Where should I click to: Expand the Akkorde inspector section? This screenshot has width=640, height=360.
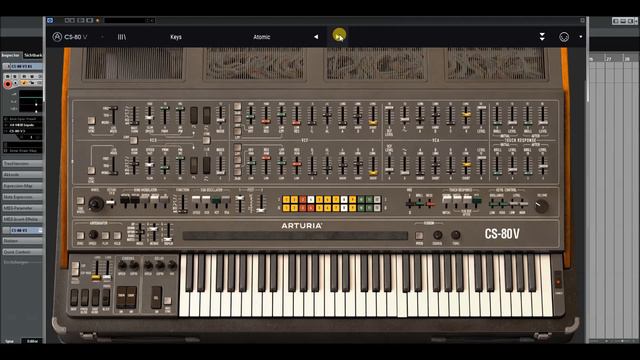tap(22, 174)
